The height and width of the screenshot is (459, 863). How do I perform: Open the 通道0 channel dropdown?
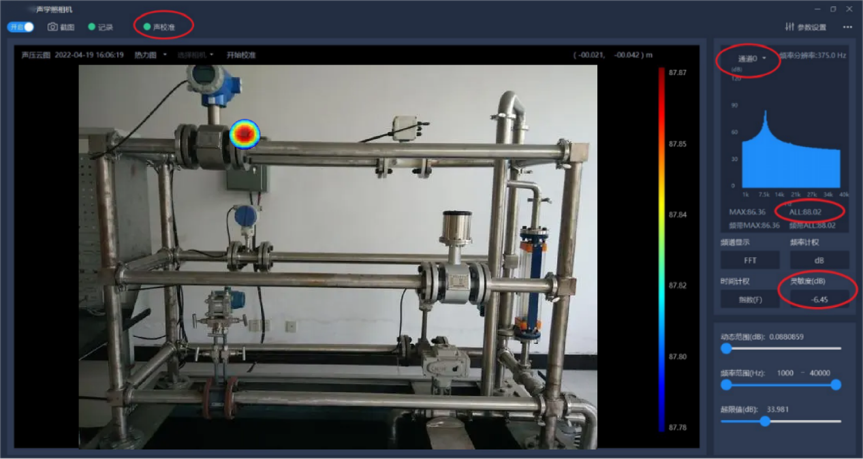pos(752,58)
